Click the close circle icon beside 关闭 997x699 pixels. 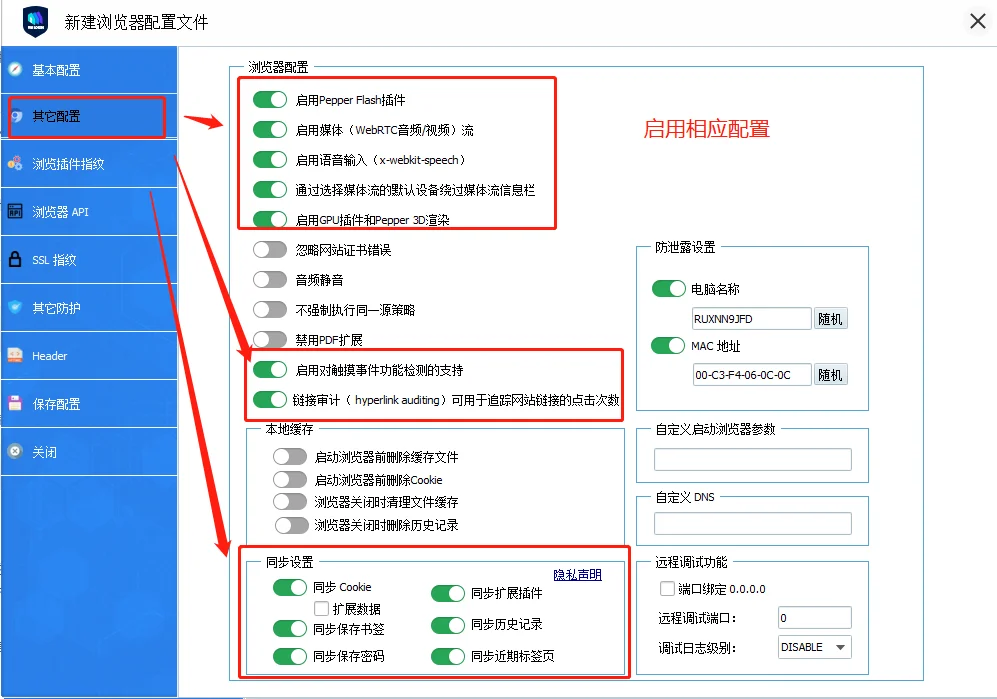(x=15, y=451)
